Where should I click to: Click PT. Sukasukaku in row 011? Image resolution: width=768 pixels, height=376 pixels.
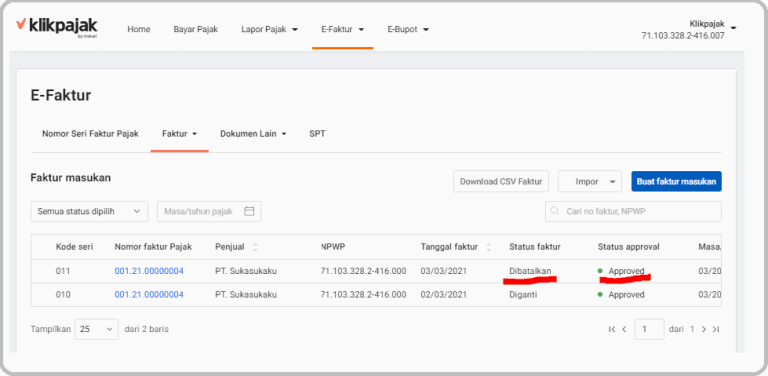[246, 271]
